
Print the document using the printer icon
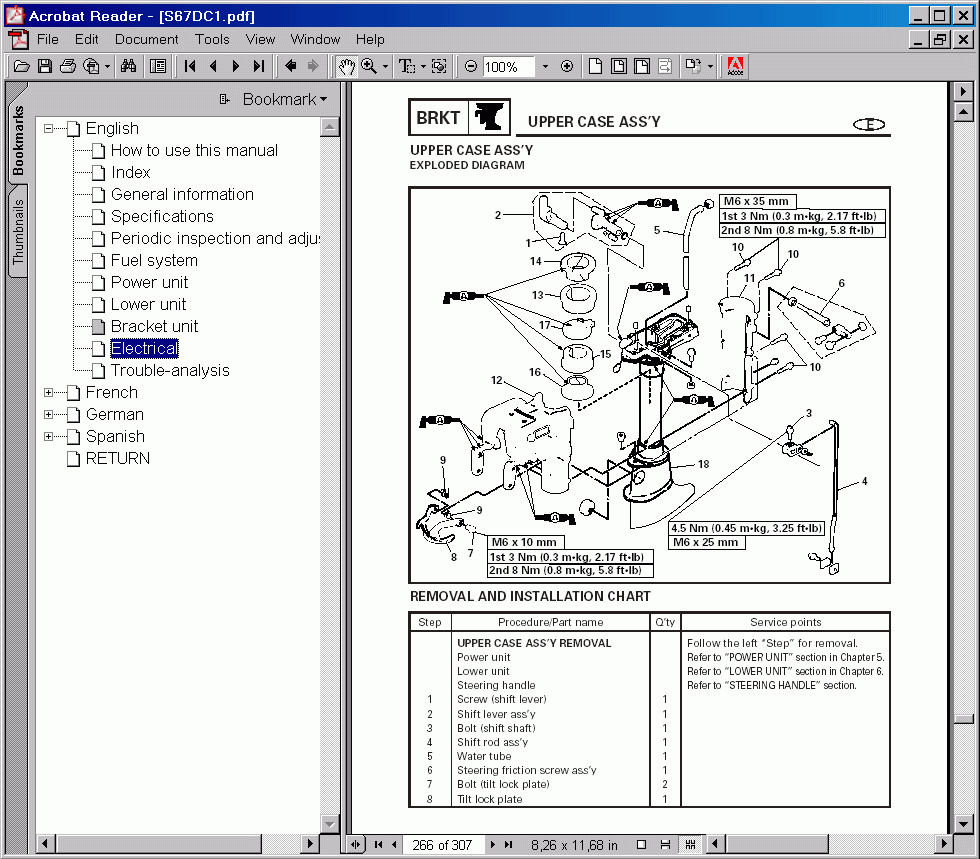pyautogui.click(x=67, y=66)
